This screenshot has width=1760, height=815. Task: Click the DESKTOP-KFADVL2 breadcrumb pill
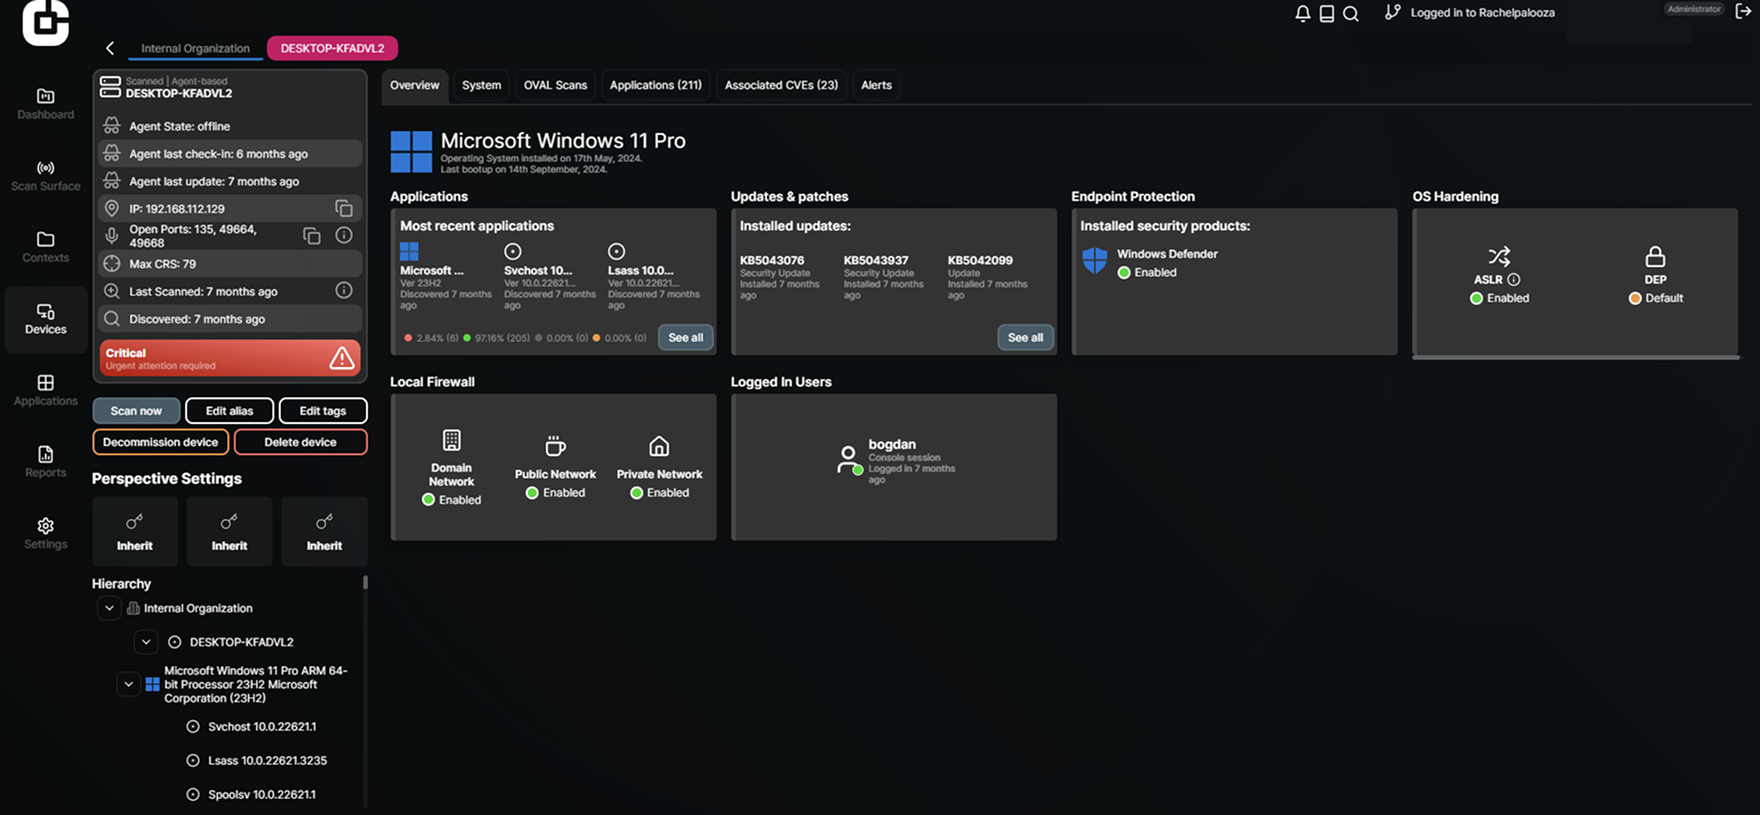point(332,48)
